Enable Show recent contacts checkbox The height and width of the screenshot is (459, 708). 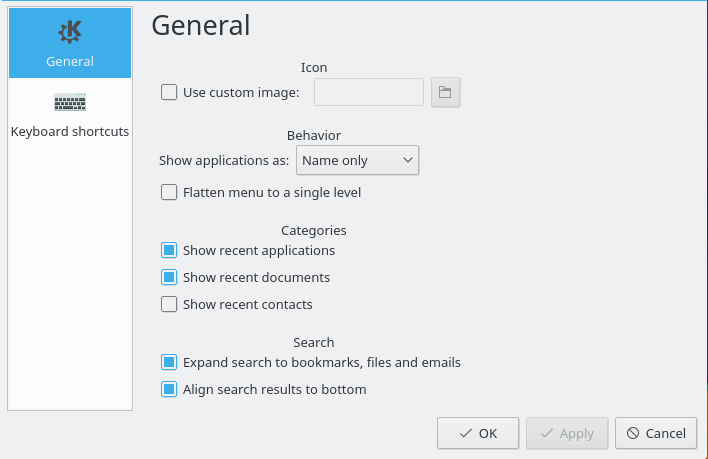(x=169, y=304)
